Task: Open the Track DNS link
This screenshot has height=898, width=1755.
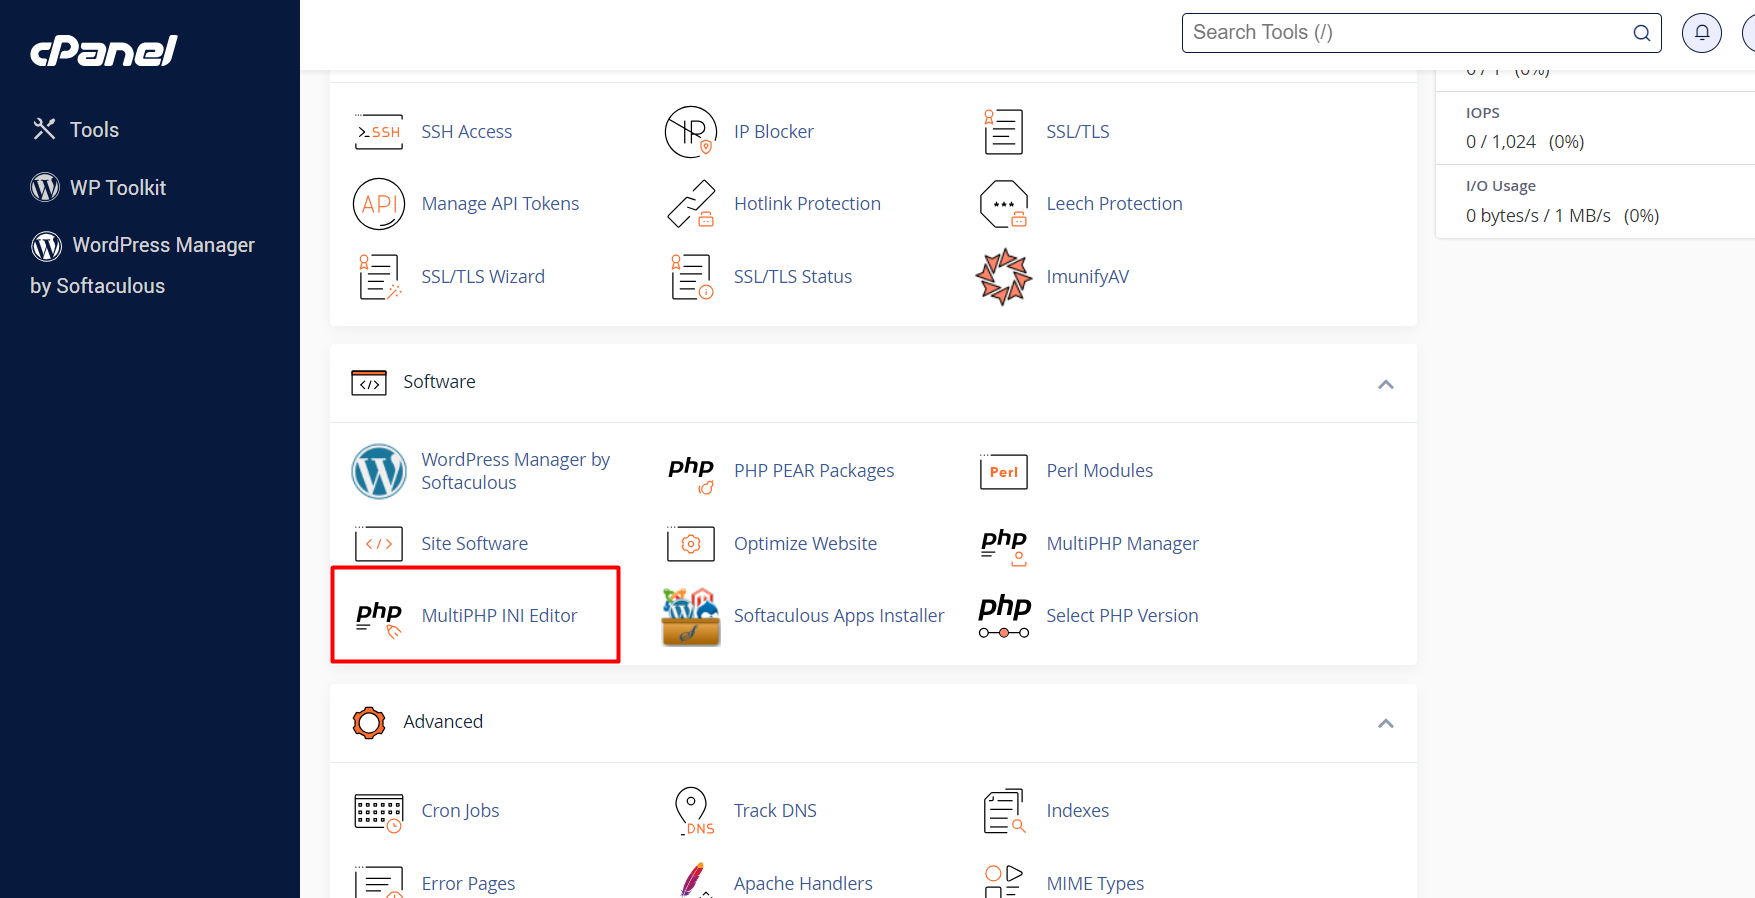Action: [775, 811]
